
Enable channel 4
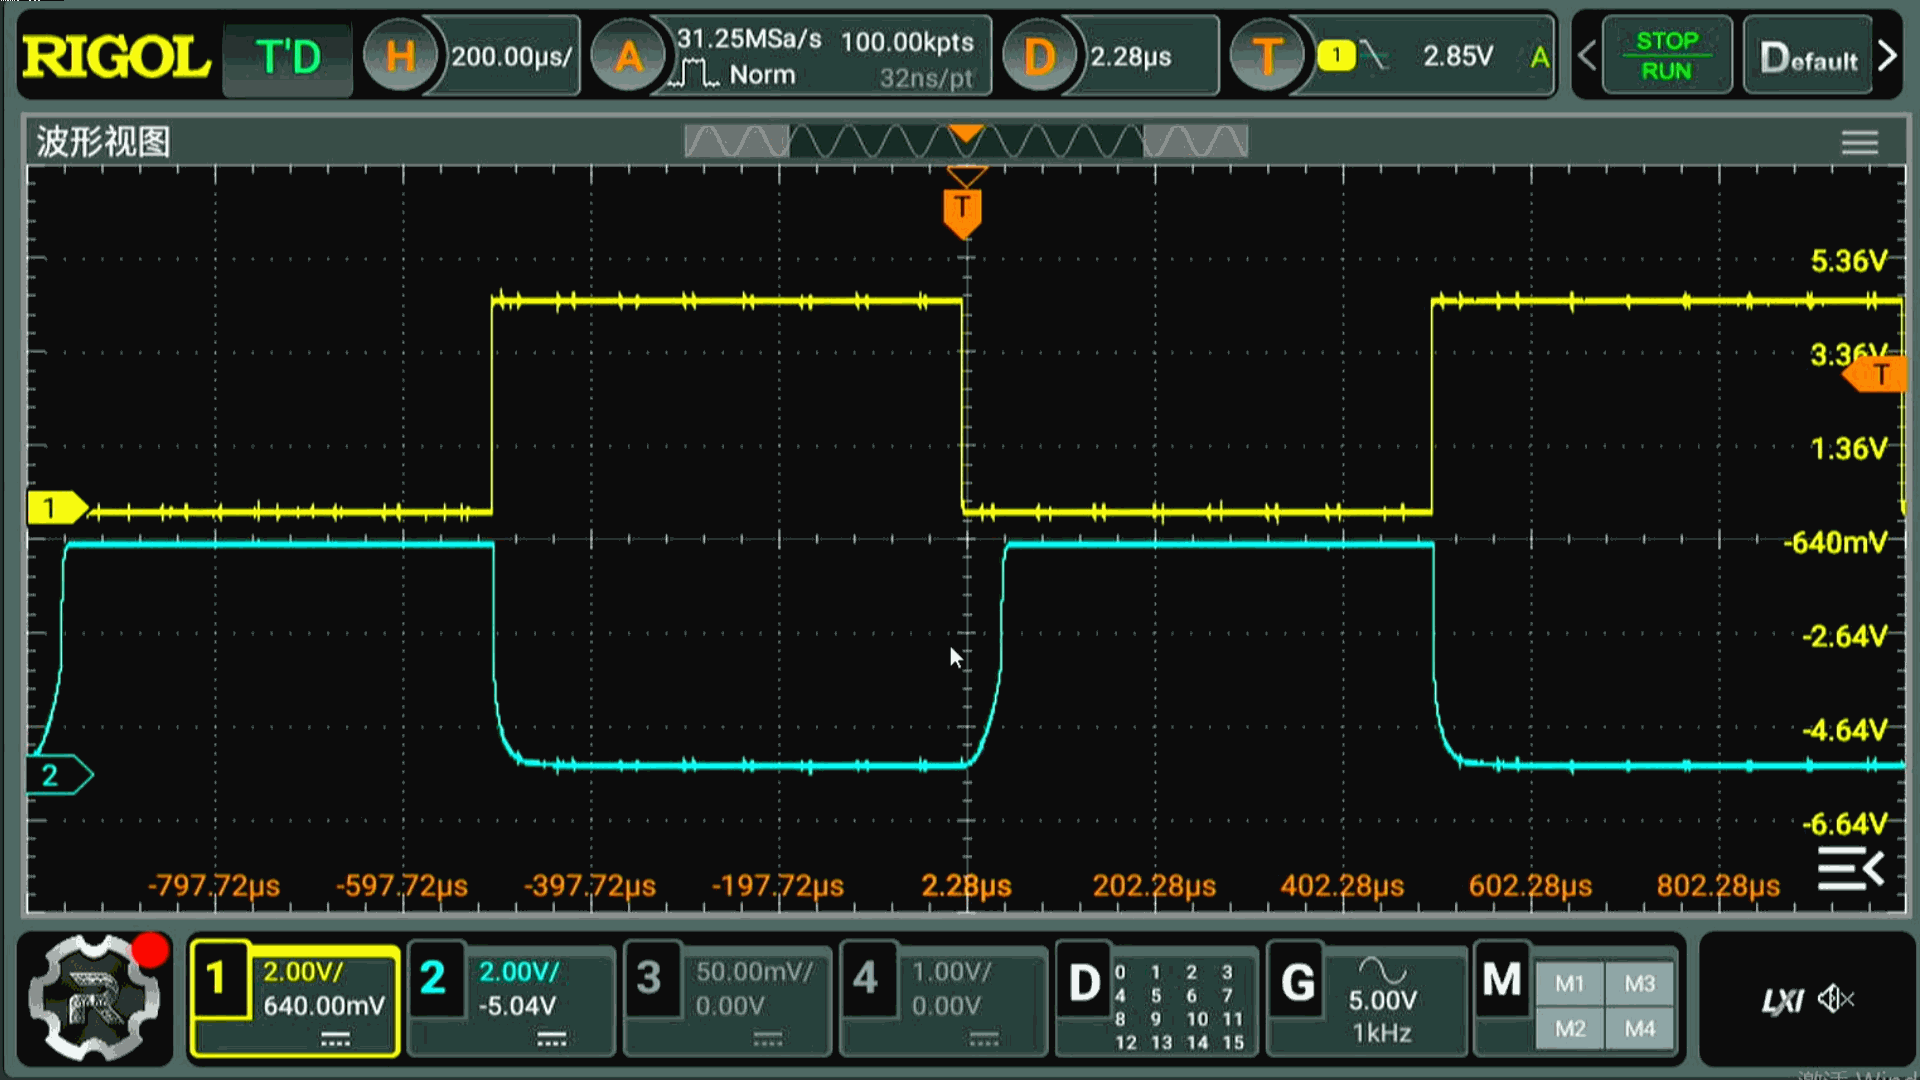point(865,979)
